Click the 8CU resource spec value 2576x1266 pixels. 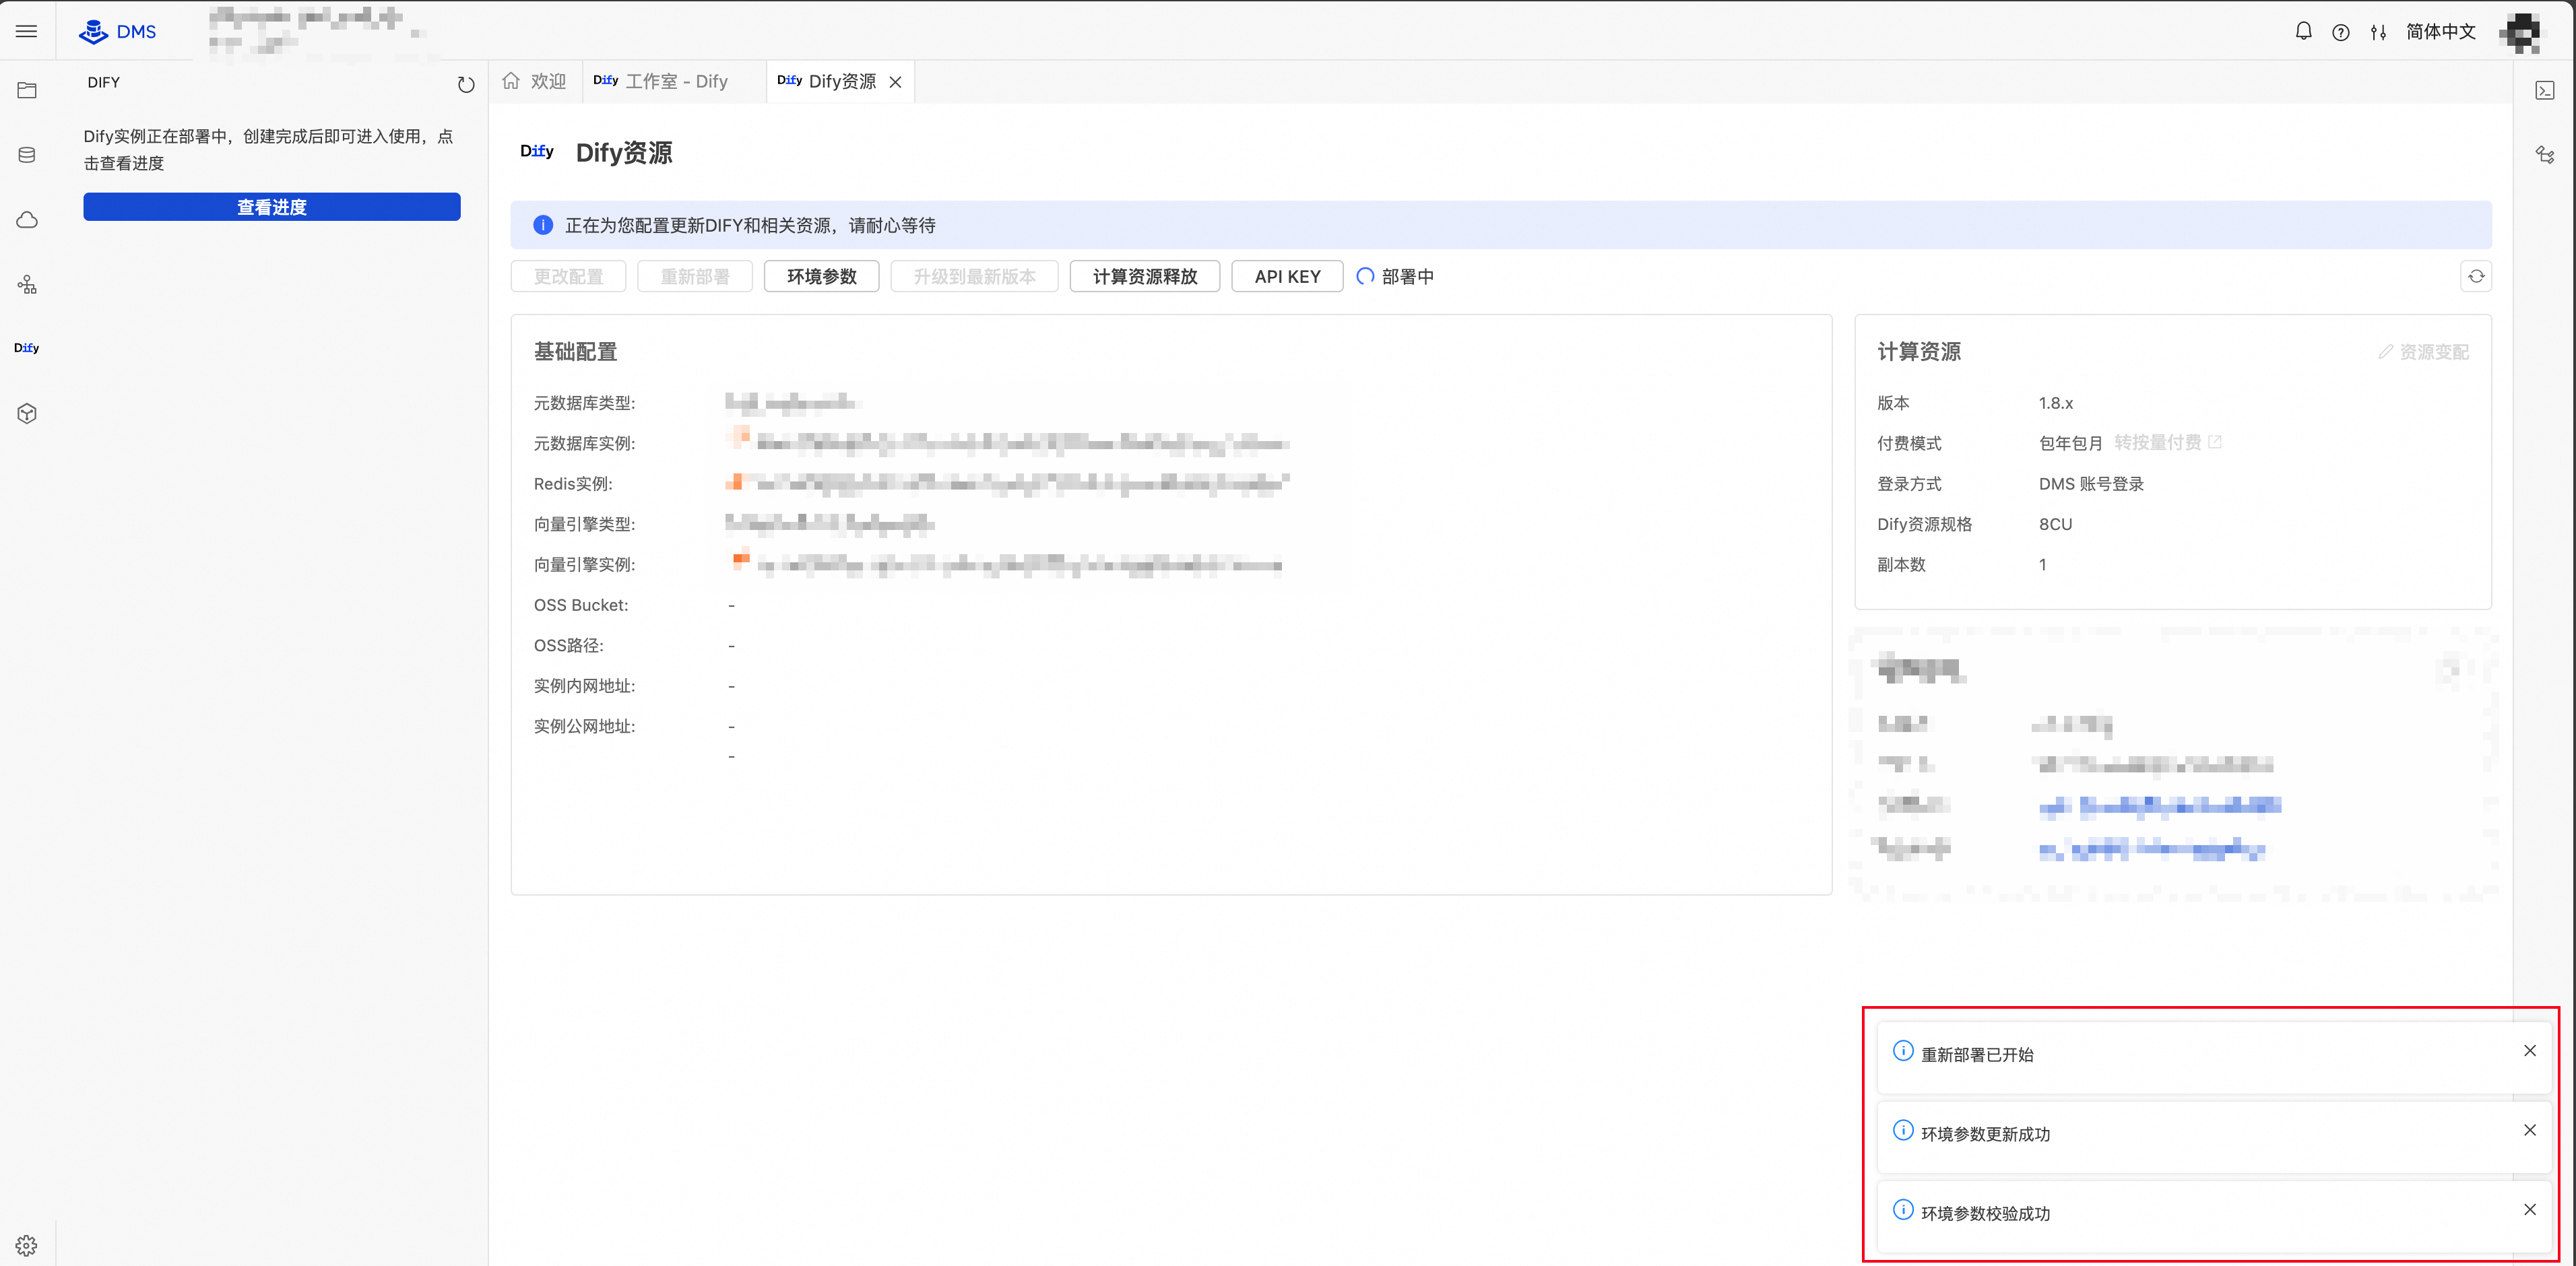click(2055, 524)
